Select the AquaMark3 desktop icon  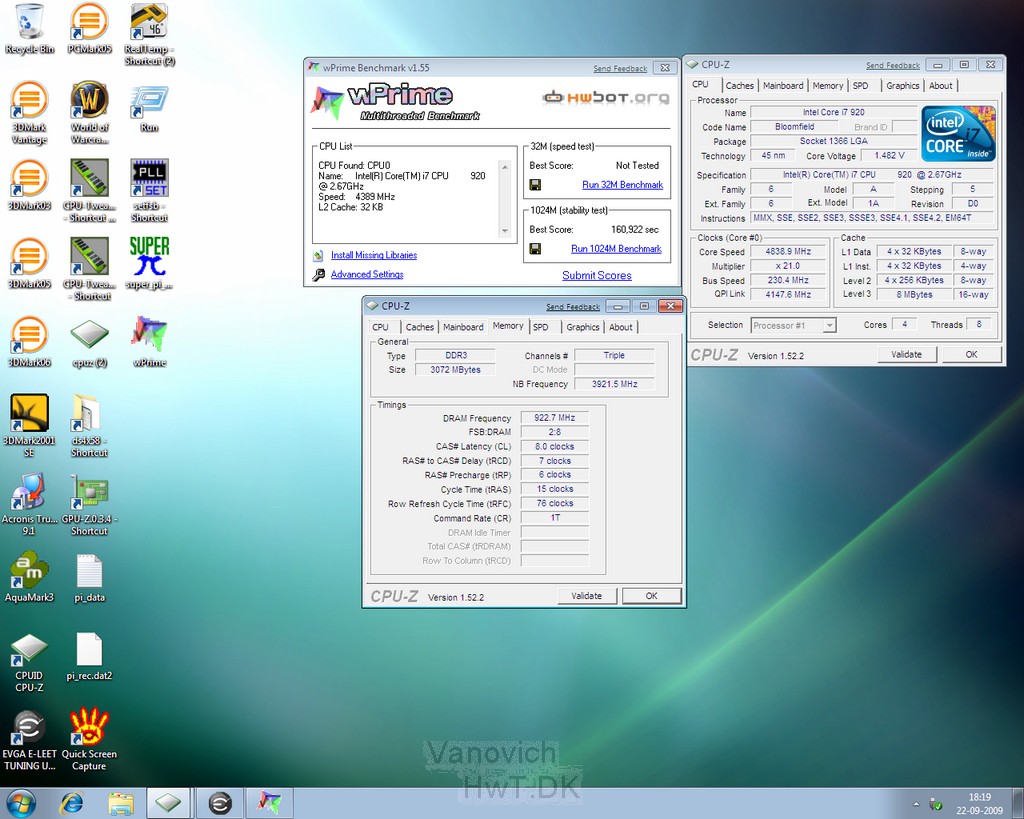[x=29, y=577]
